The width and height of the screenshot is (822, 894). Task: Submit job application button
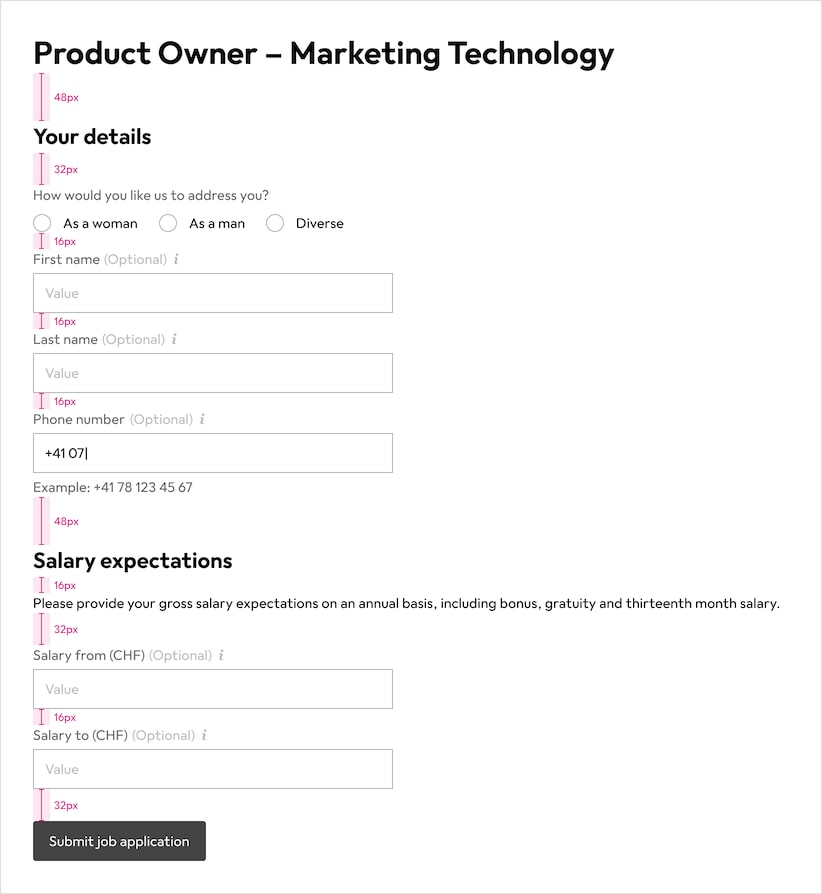(x=119, y=841)
